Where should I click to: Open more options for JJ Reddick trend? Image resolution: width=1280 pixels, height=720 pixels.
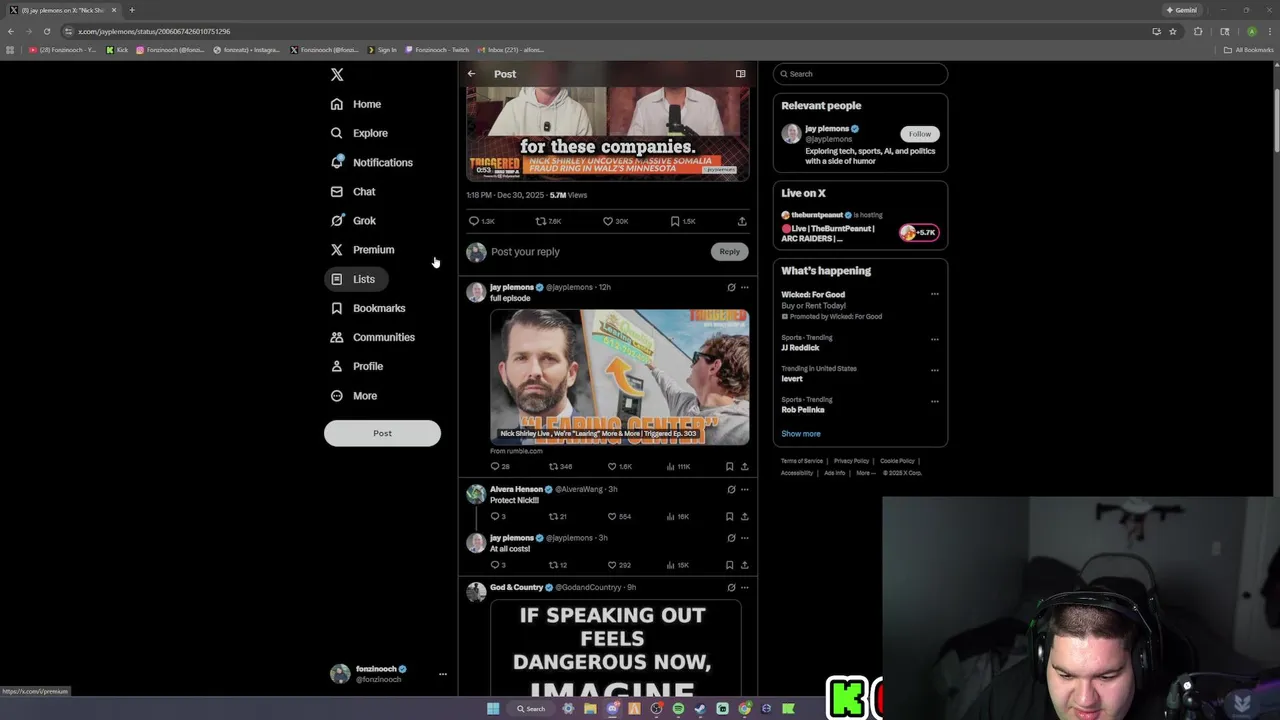935,339
